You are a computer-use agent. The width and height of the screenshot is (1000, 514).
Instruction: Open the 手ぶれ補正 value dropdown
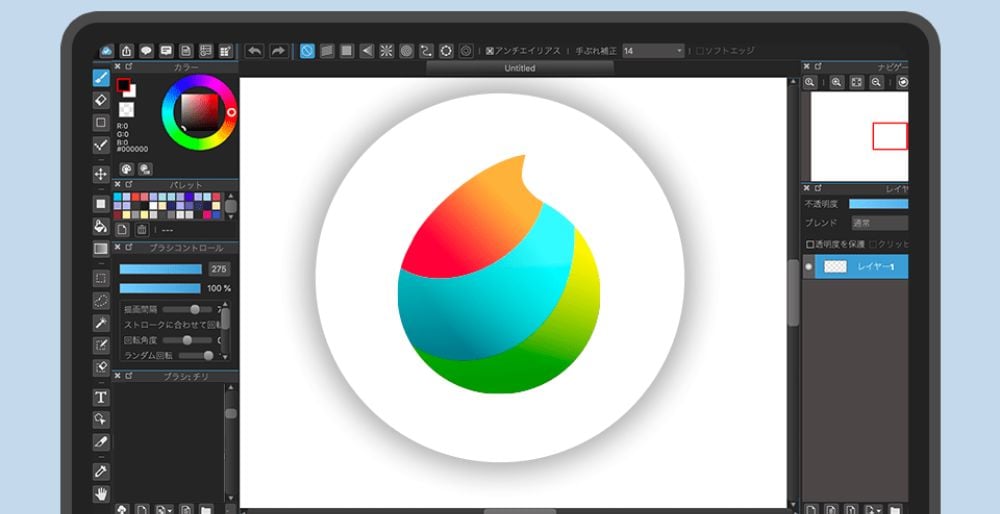click(679, 51)
